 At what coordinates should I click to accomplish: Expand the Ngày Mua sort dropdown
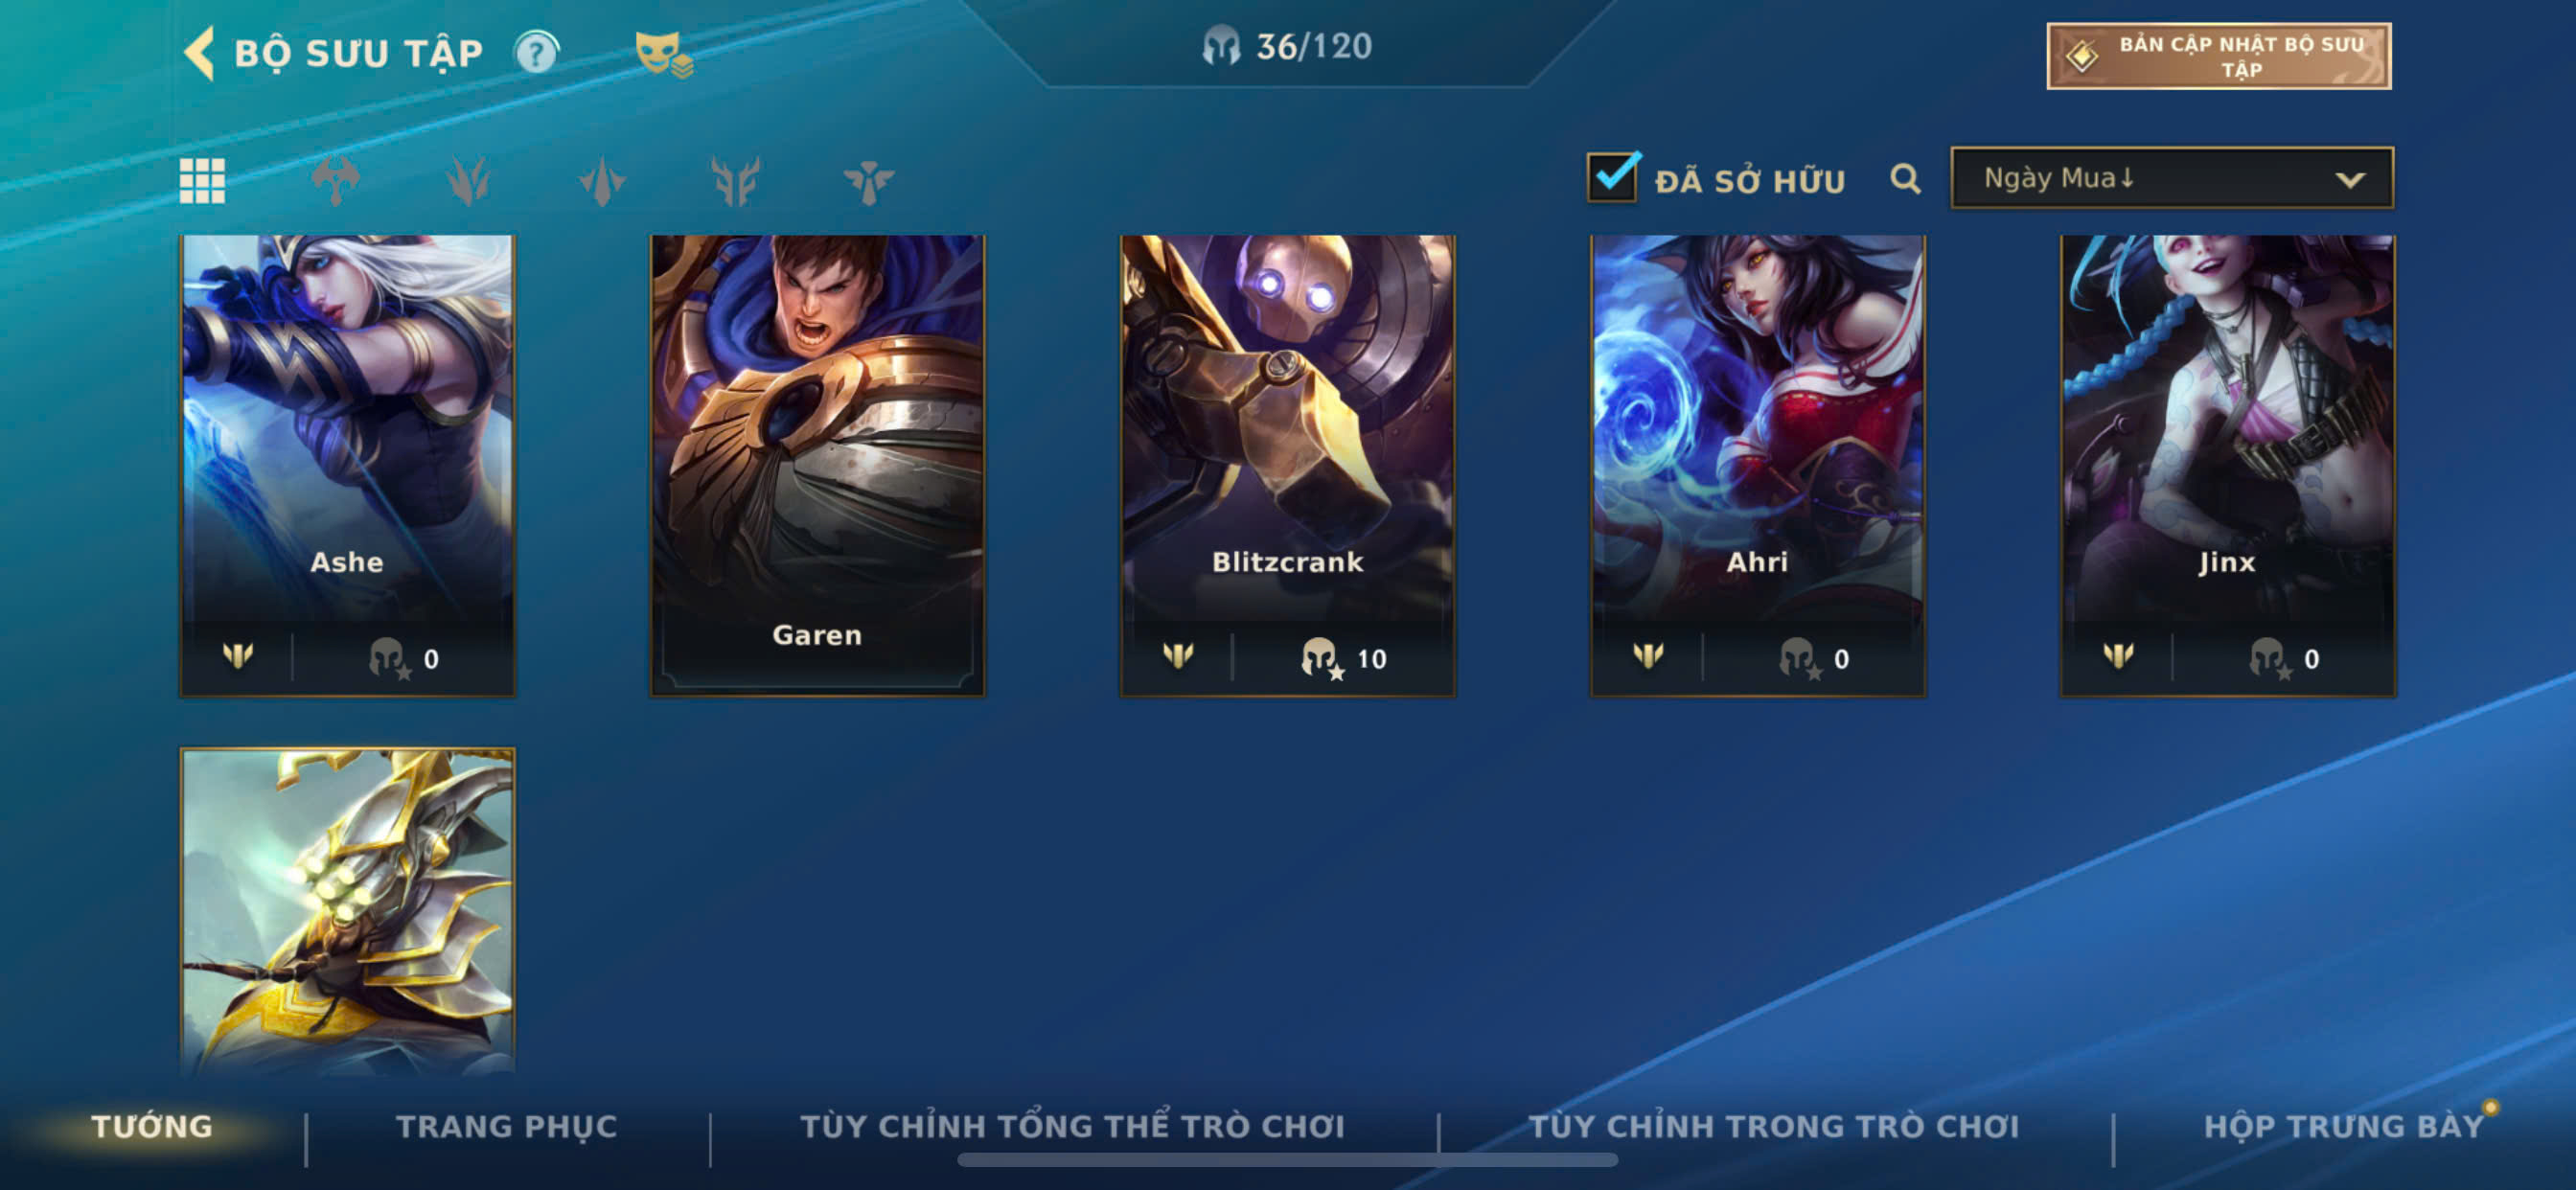[x=2172, y=178]
